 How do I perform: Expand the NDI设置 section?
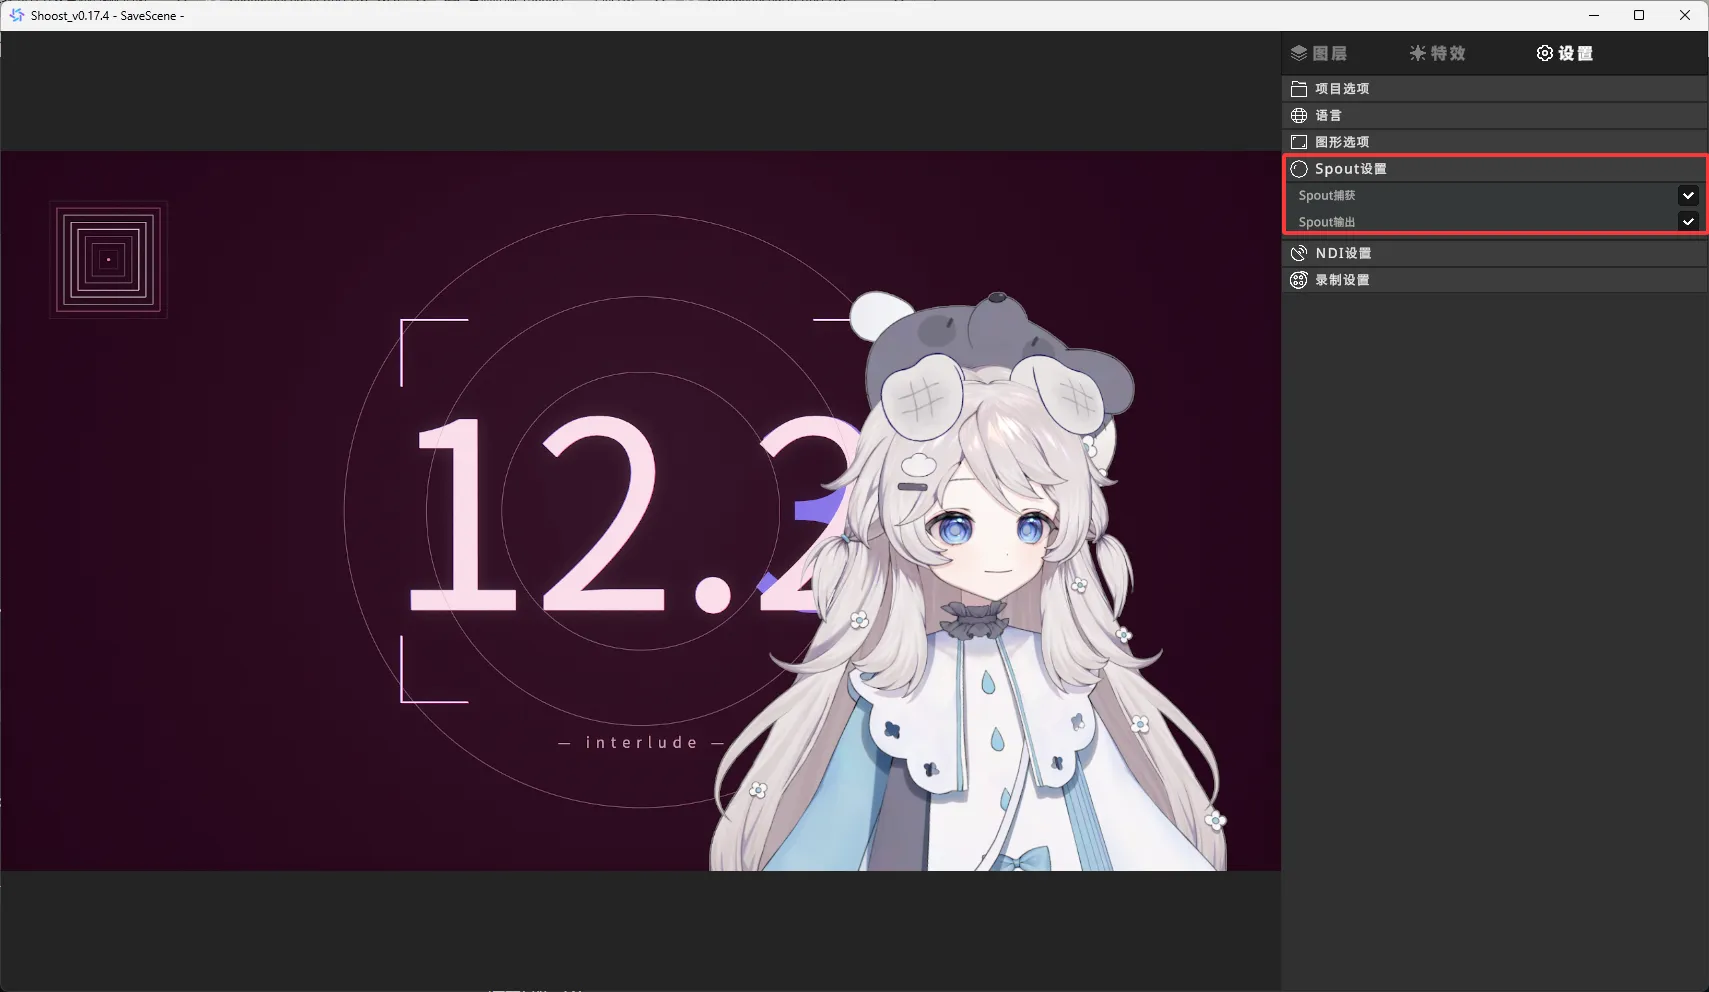[x=1494, y=253]
